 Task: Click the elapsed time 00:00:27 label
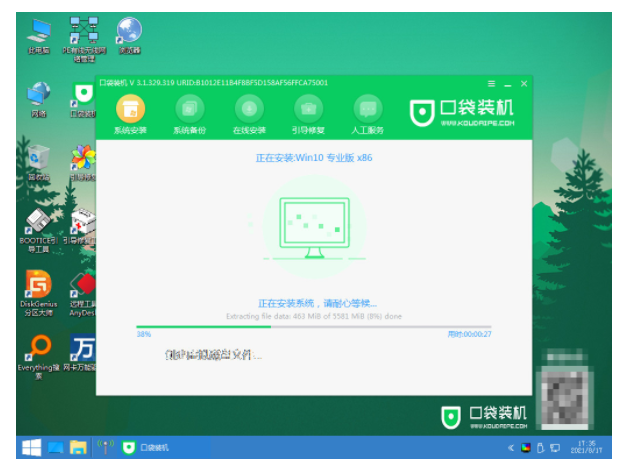469,334
